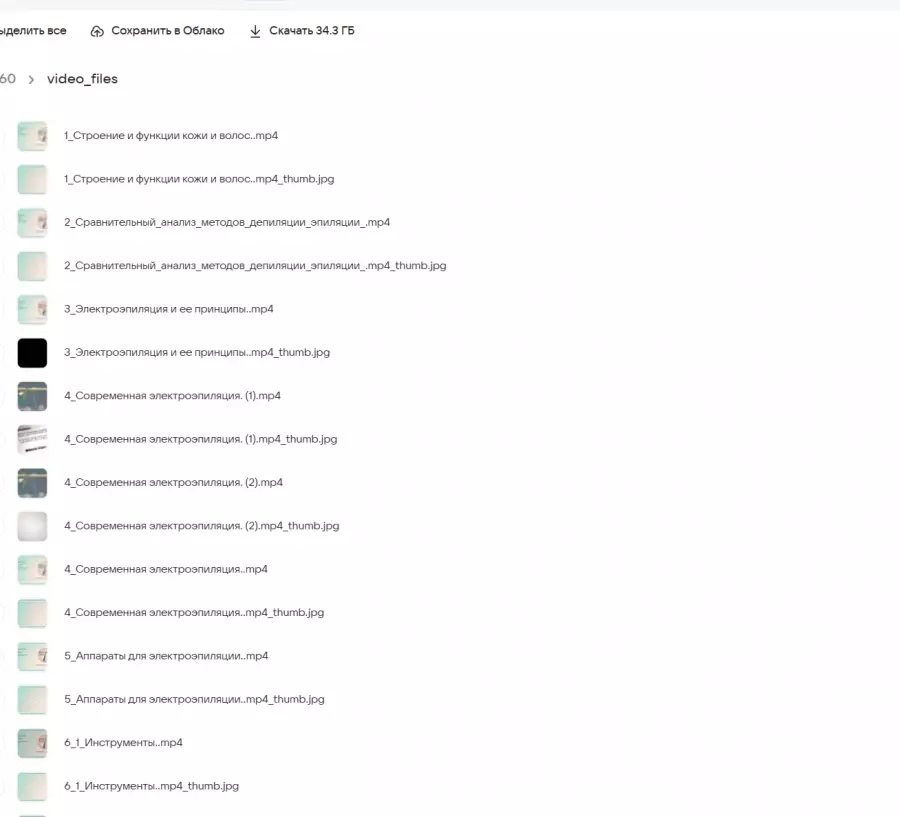The height and width of the screenshot is (817, 900).
Task: Open the video icon of 4_Современная электроэпиляция. (1).mp4
Action: click(x=32, y=396)
